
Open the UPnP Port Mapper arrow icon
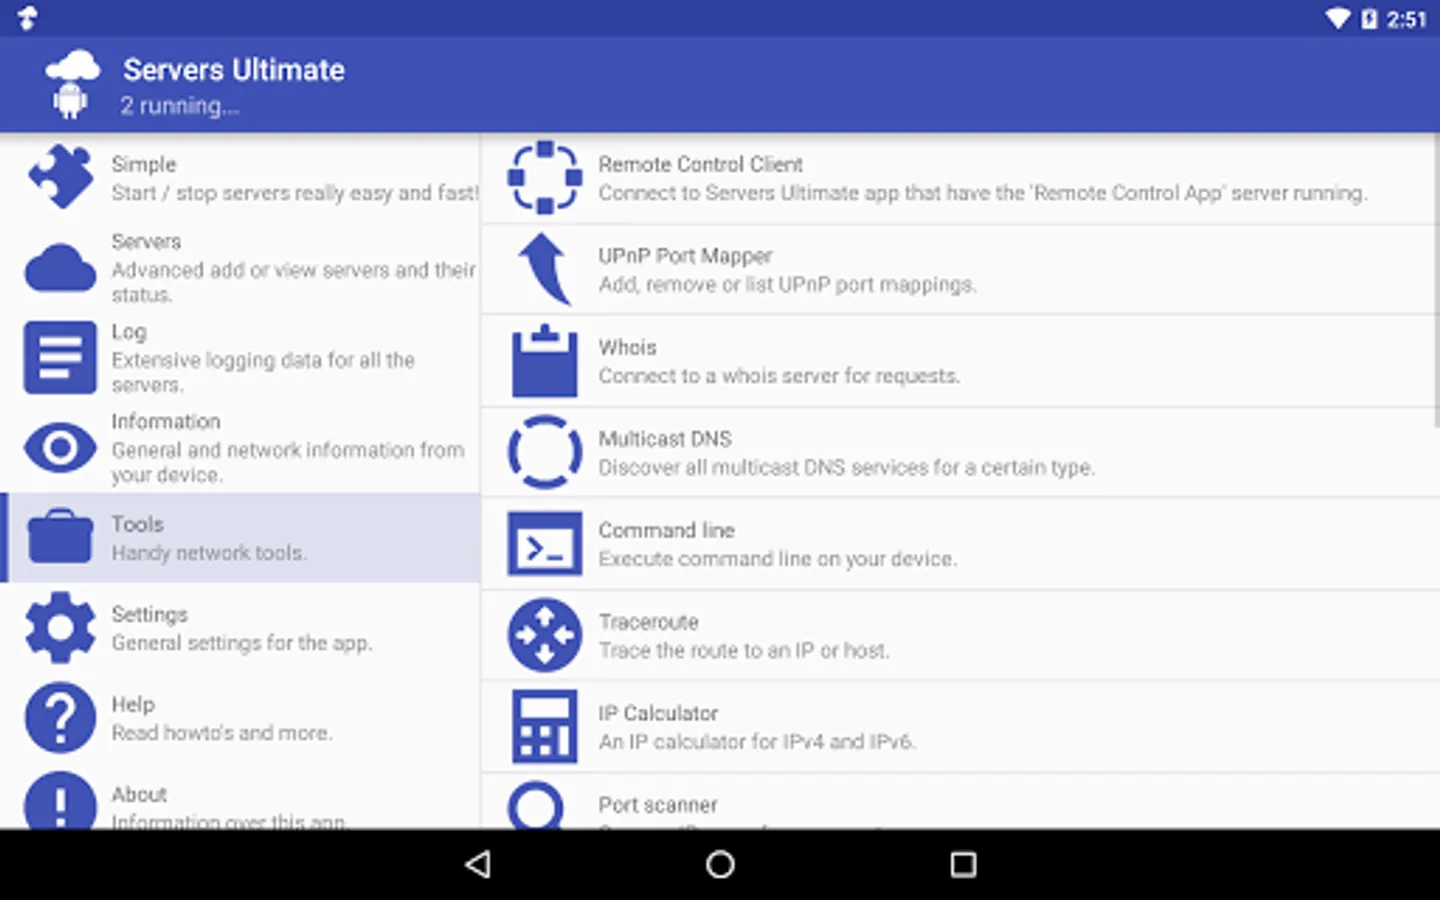coord(544,268)
